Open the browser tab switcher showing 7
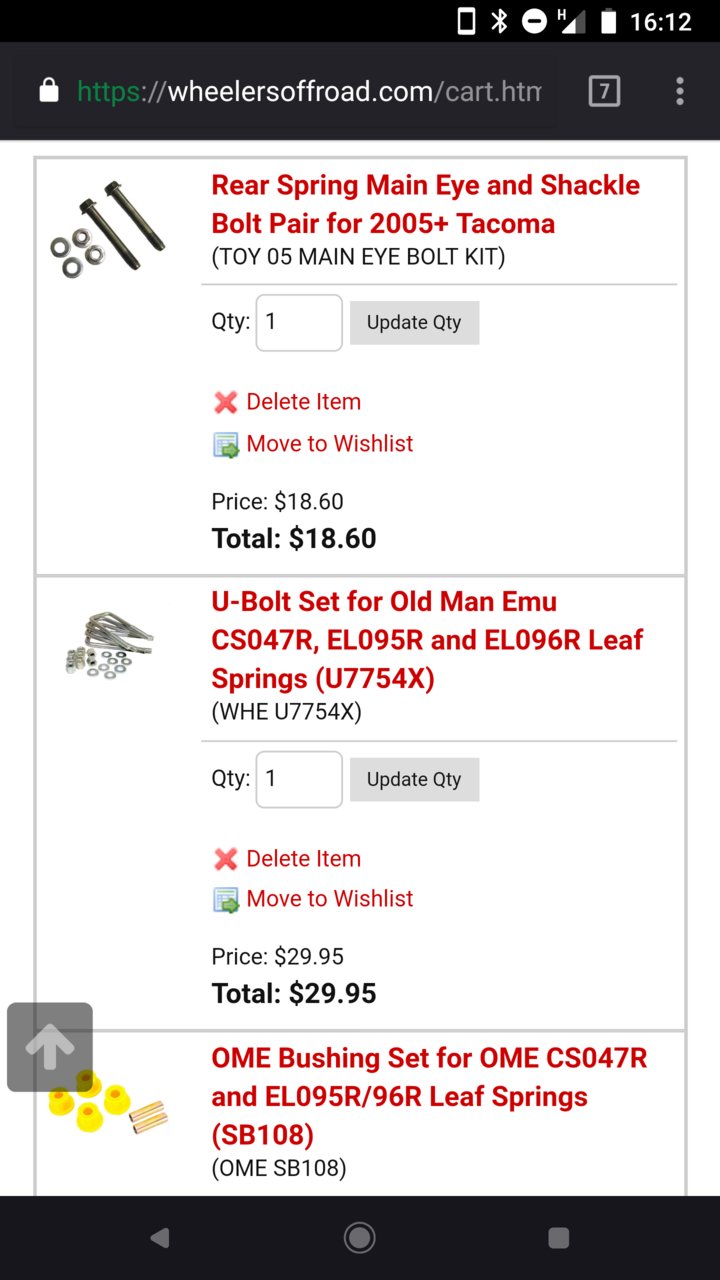 click(x=603, y=92)
